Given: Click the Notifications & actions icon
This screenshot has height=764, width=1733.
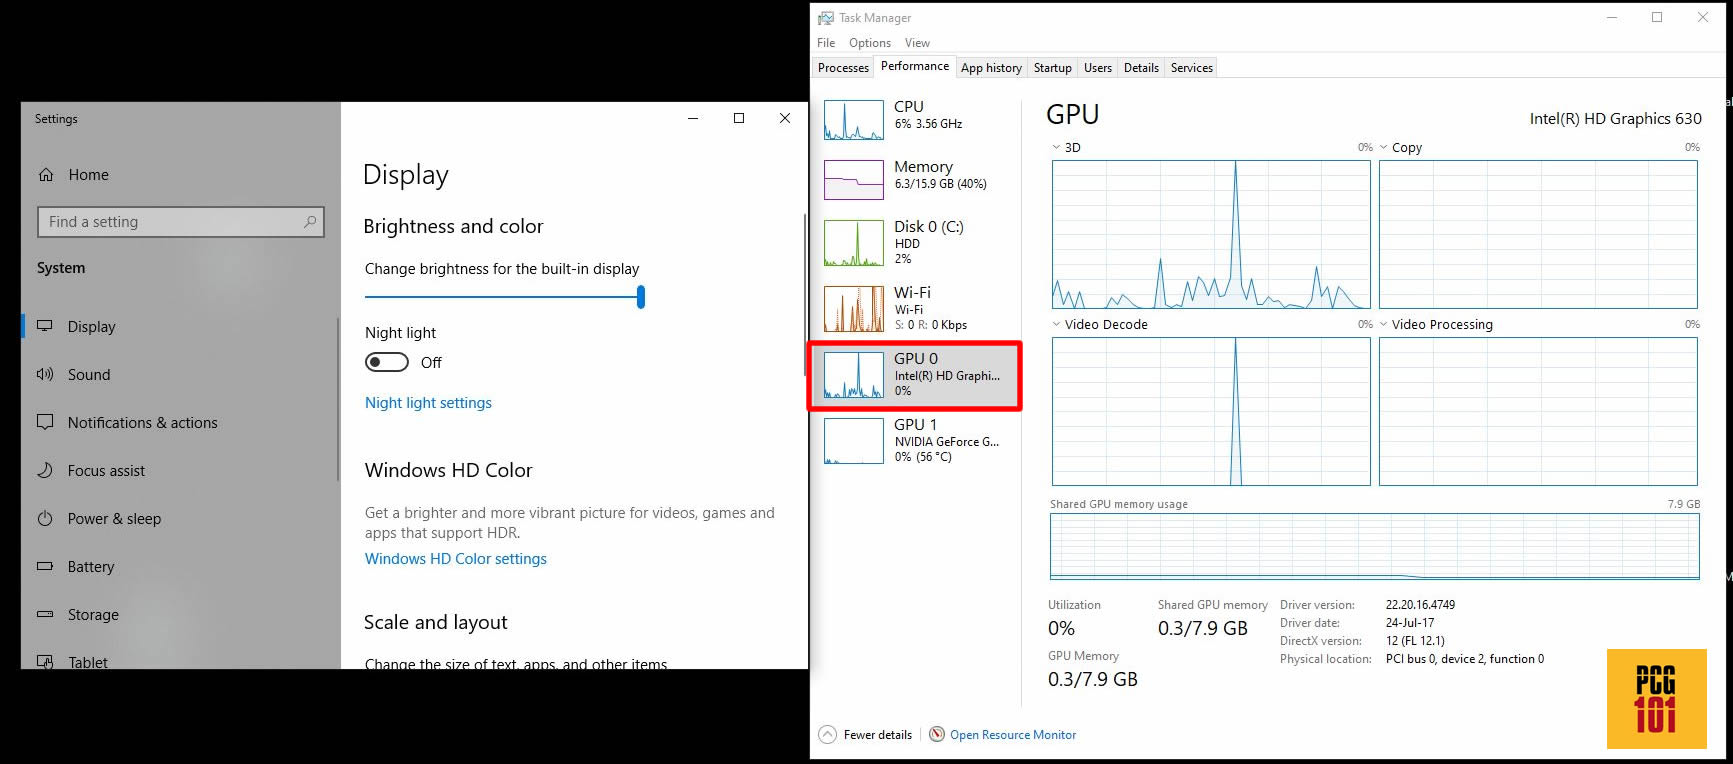Looking at the screenshot, I should 45,422.
